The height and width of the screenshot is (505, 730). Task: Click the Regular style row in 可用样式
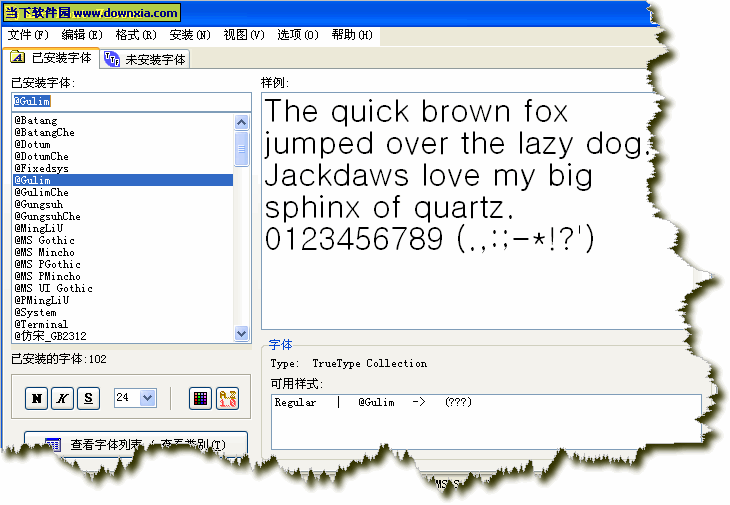click(x=372, y=403)
